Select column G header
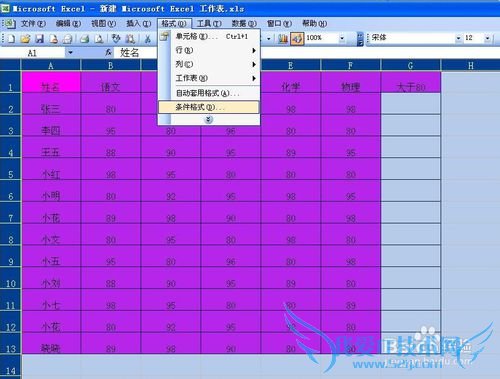Screen dimensions: 500x379 tap(410, 65)
